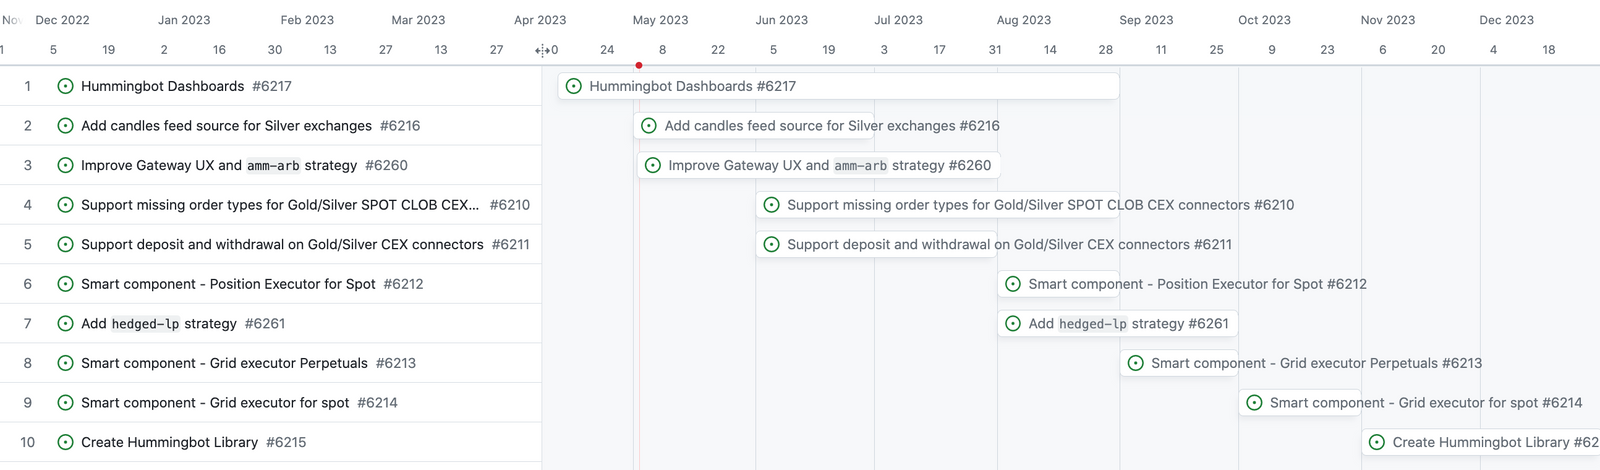
Task: Click status icon for Improve Gateway UX row
Action: coord(65,165)
